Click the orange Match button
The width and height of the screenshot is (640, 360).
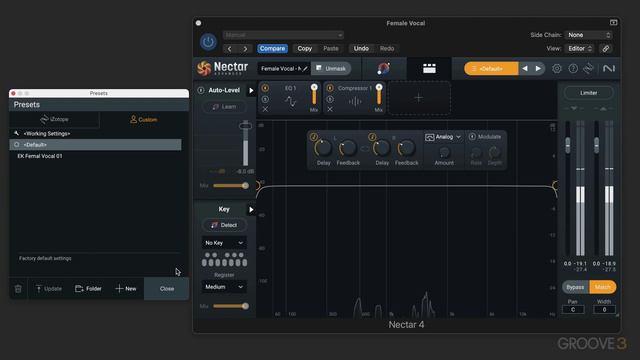602,287
